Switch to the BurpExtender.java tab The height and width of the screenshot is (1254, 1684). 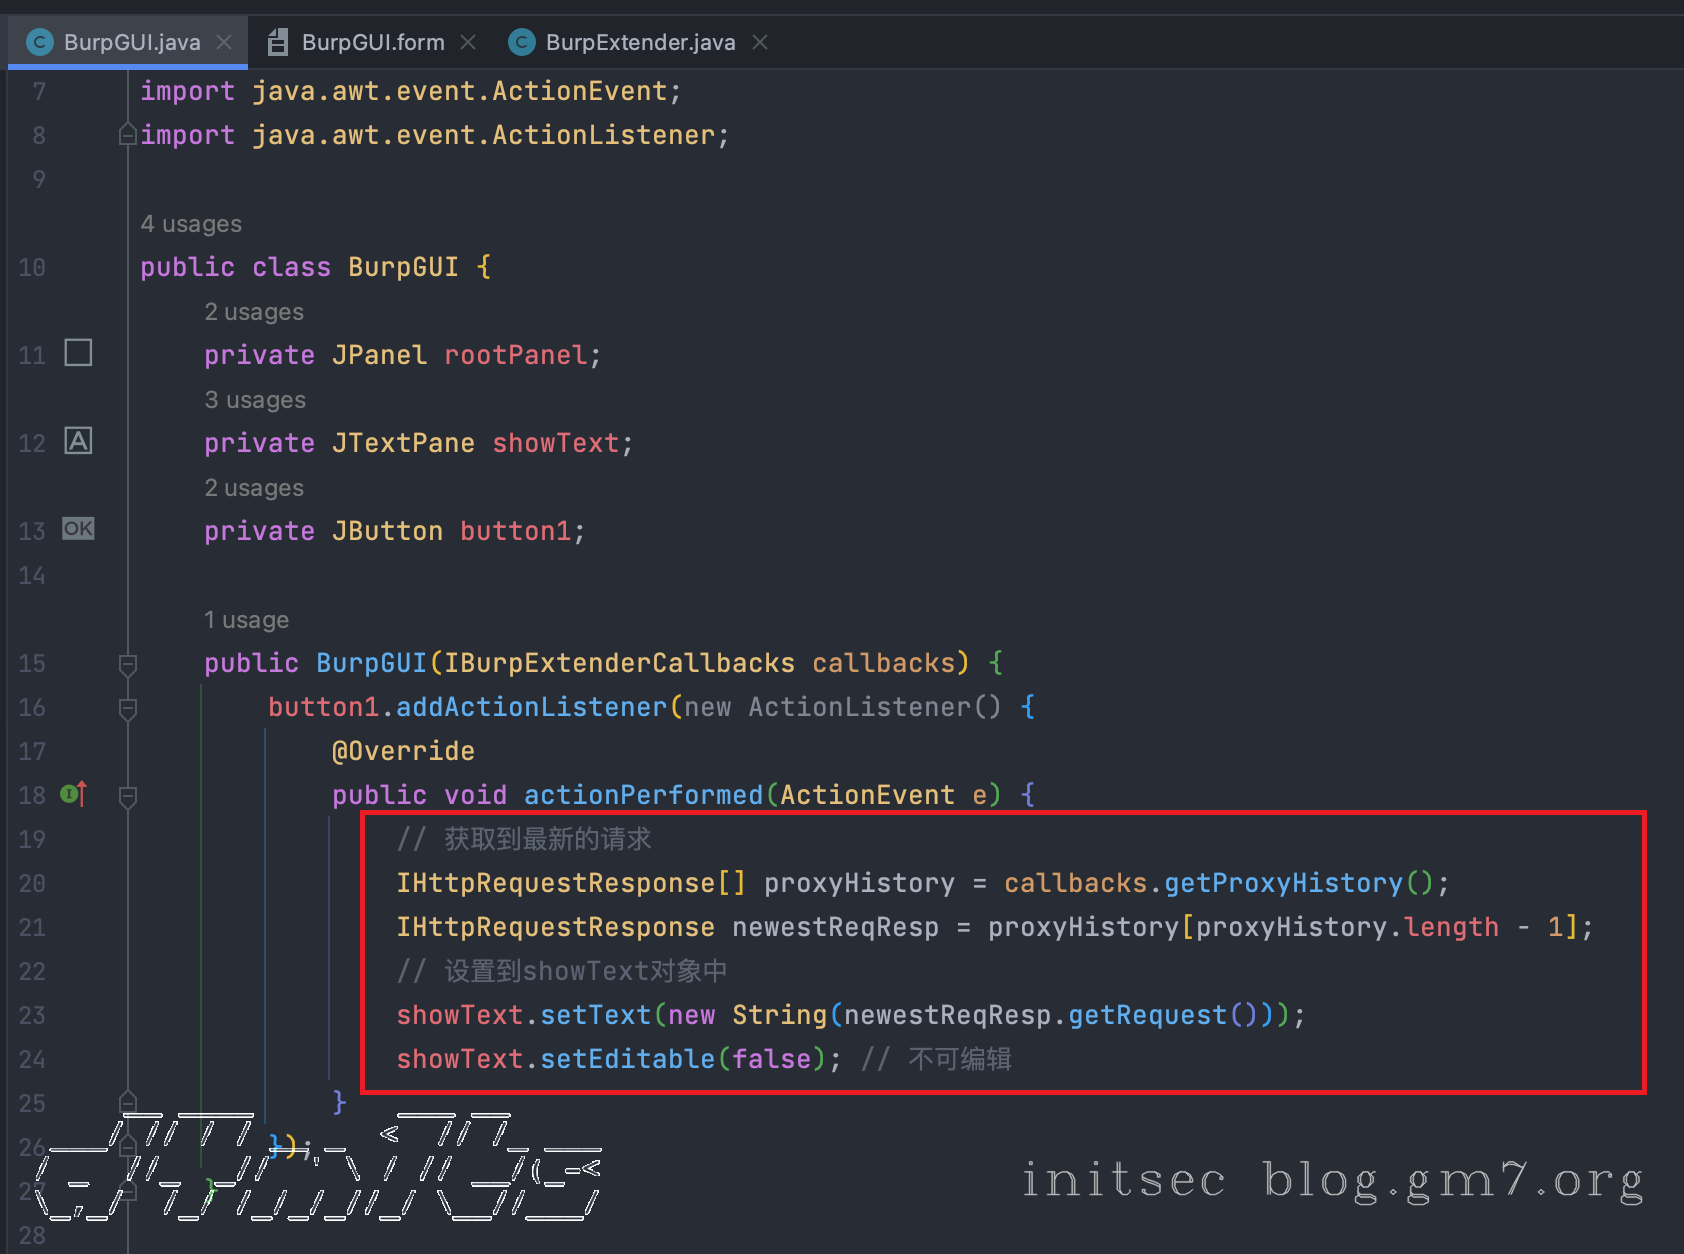click(640, 42)
